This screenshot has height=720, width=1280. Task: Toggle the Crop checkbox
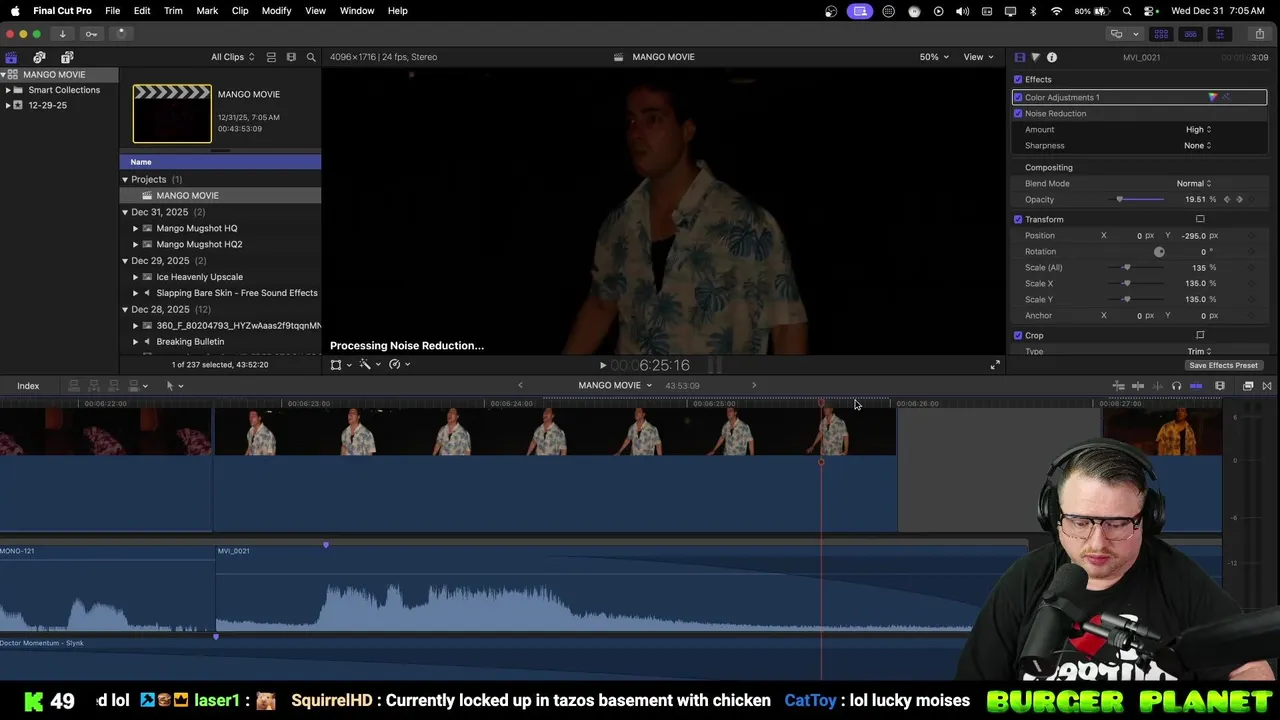click(1018, 335)
